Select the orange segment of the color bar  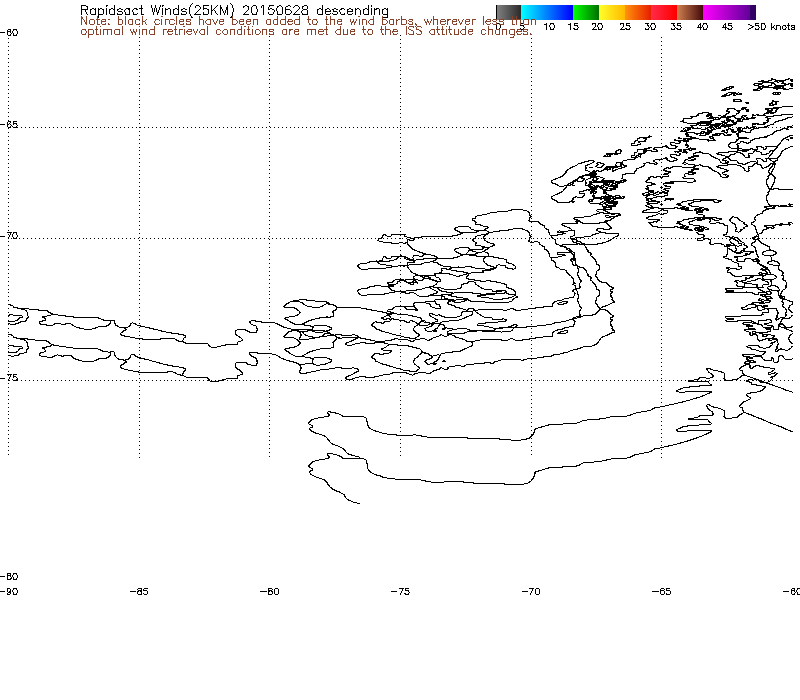coord(638,12)
